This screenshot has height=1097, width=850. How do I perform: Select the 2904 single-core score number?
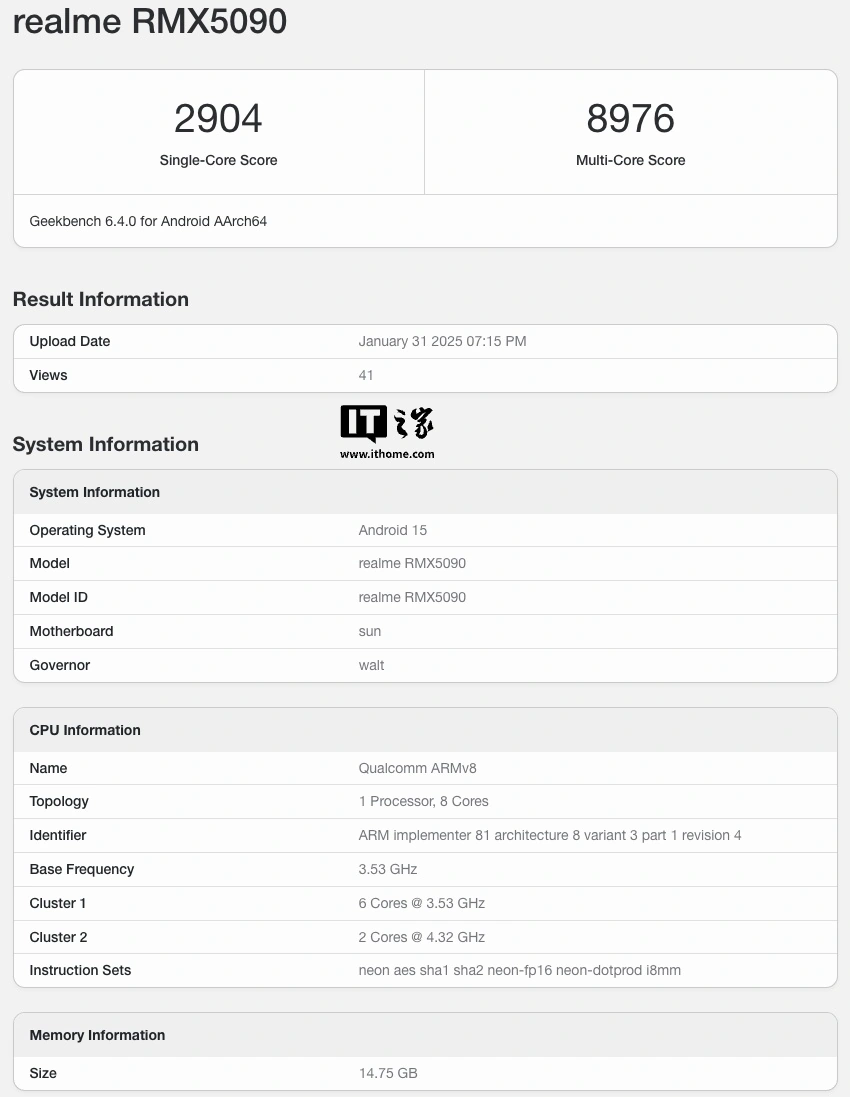coord(218,119)
